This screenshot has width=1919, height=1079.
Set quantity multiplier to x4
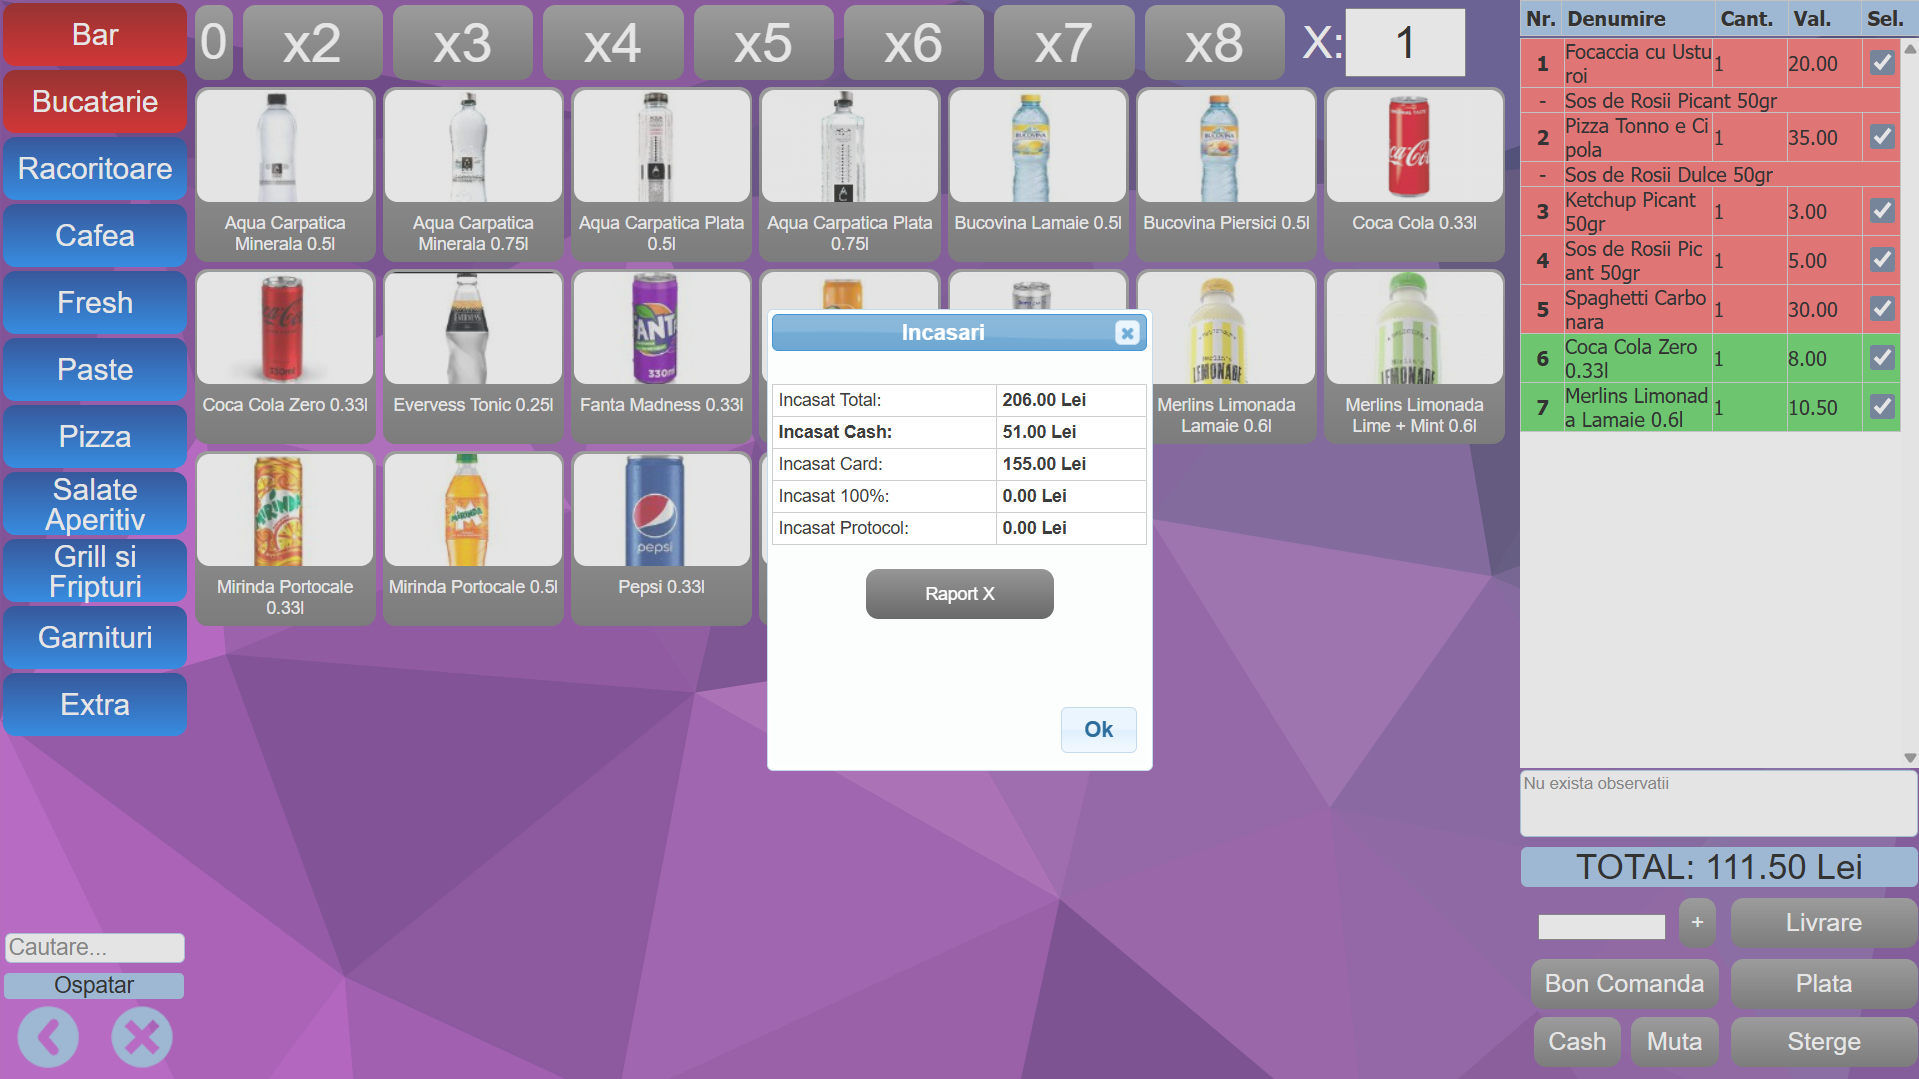(x=612, y=43)
